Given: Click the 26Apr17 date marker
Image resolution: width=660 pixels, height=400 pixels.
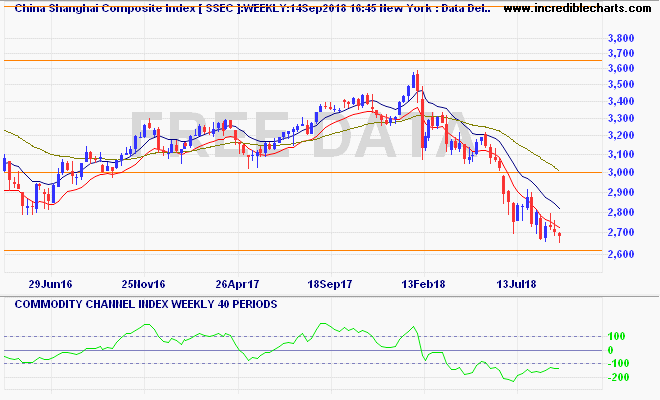Looking at the screenshot, I should coord(238,283).
